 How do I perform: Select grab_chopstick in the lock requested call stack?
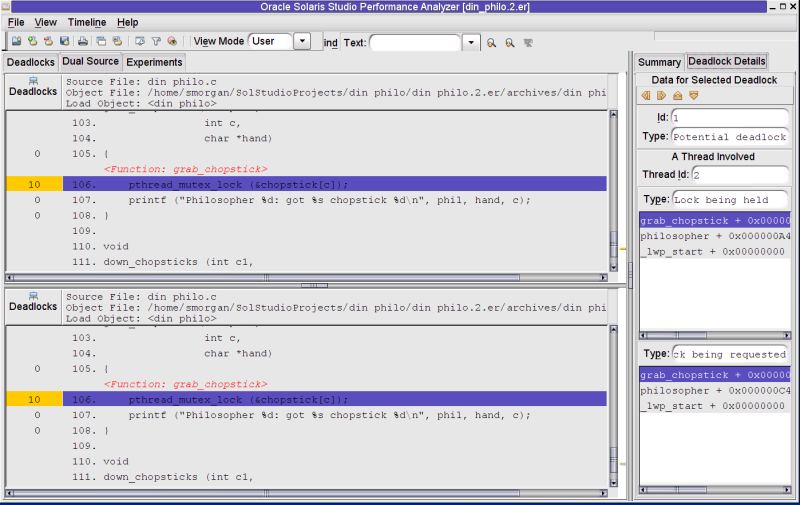click(x=715, y=375)
